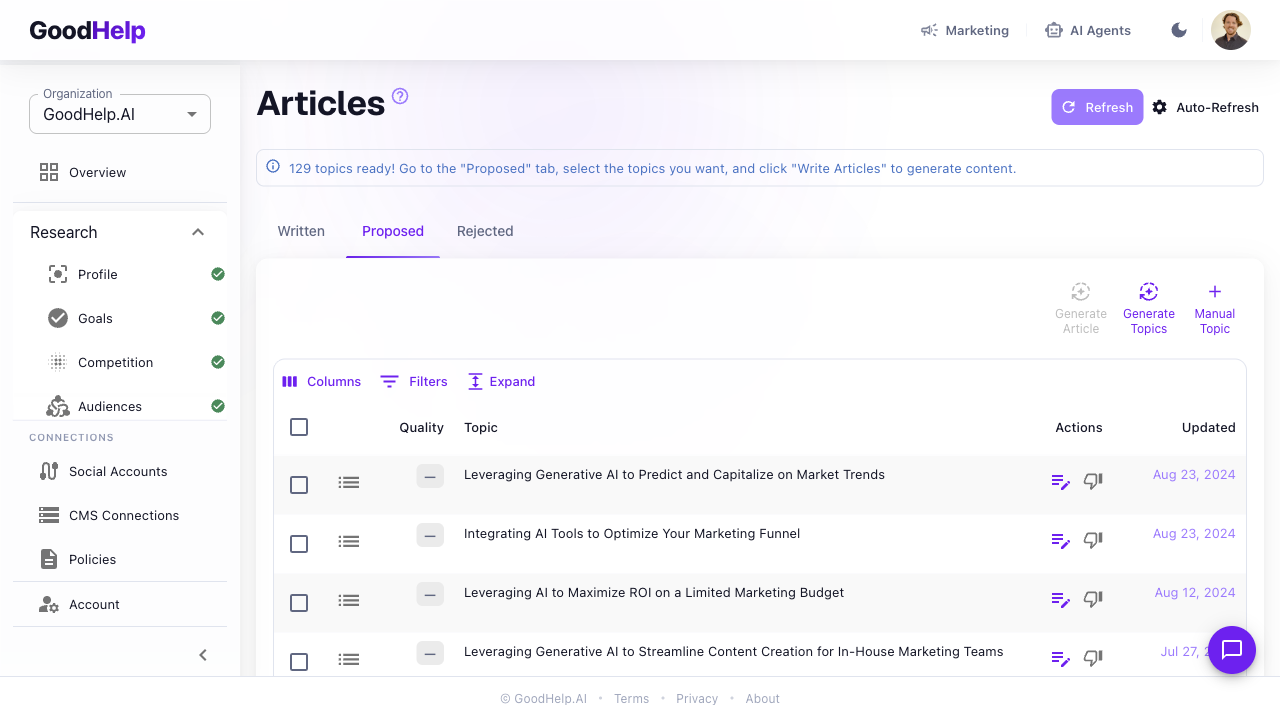
Task: Toggle dark mode with the moon icon
Action: [1179, 30]
